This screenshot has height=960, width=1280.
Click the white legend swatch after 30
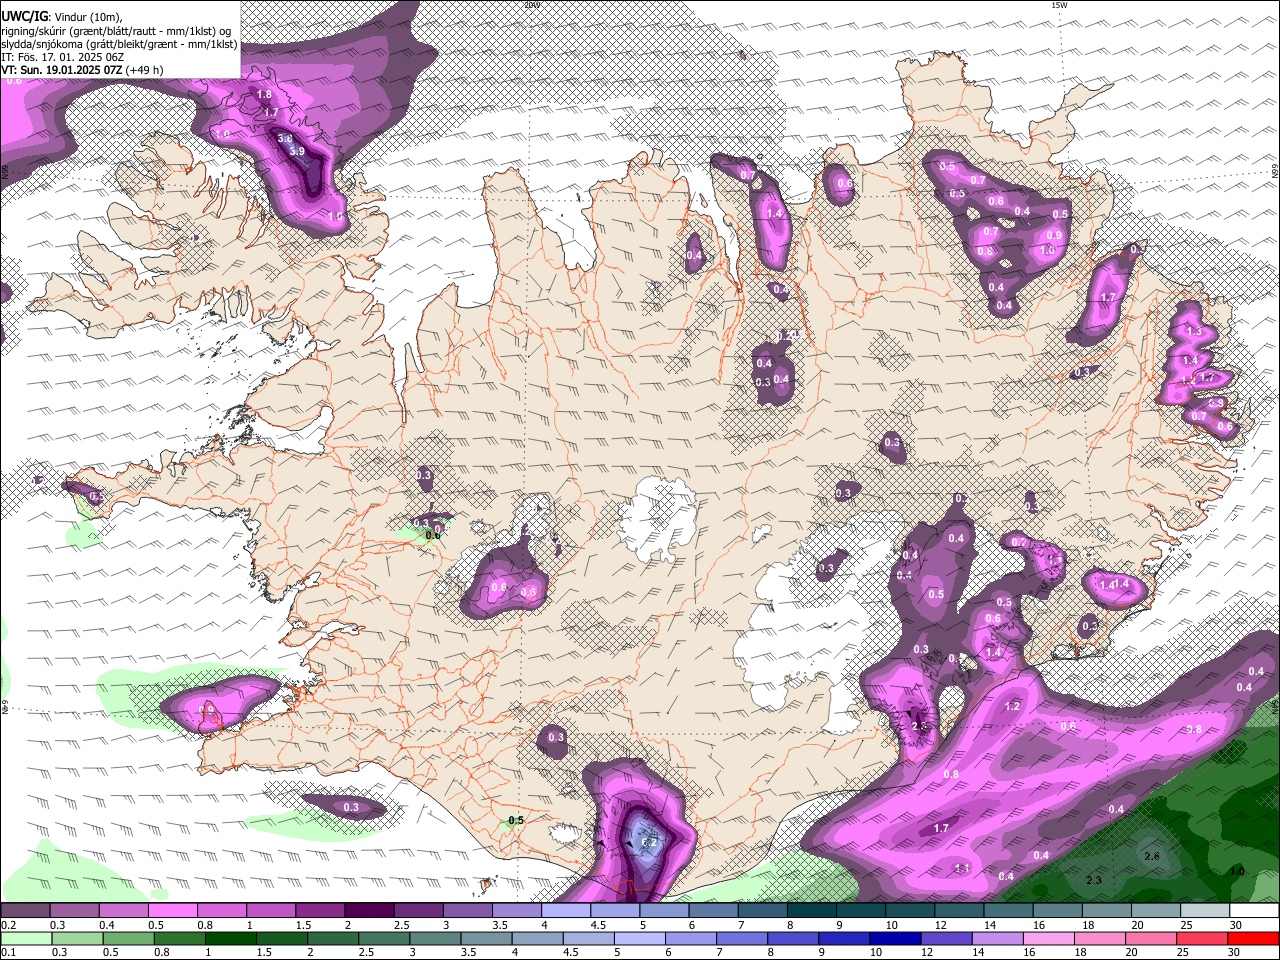pos(1253,911)
